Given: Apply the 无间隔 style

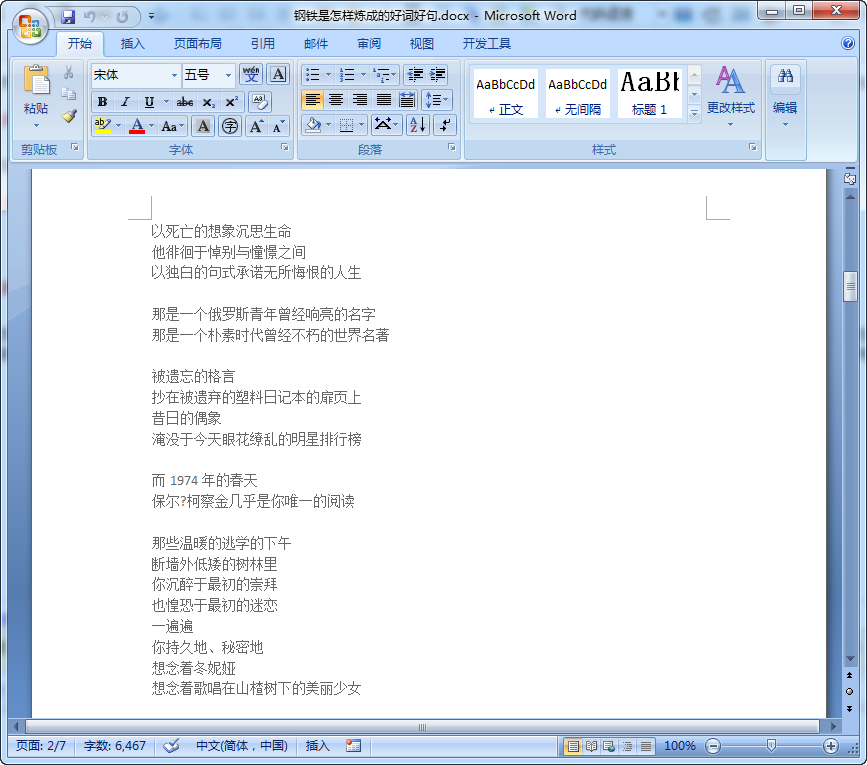Looking at the screenshot, I should (x=577, y=93).
